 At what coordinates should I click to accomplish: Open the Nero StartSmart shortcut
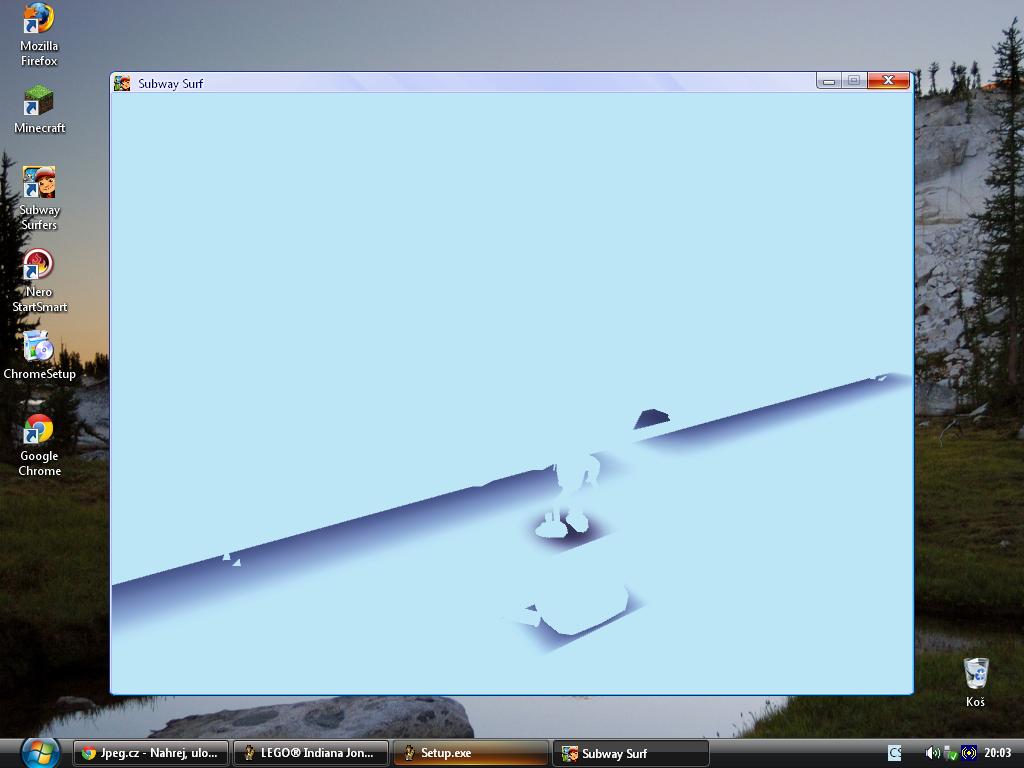point(39,281)
